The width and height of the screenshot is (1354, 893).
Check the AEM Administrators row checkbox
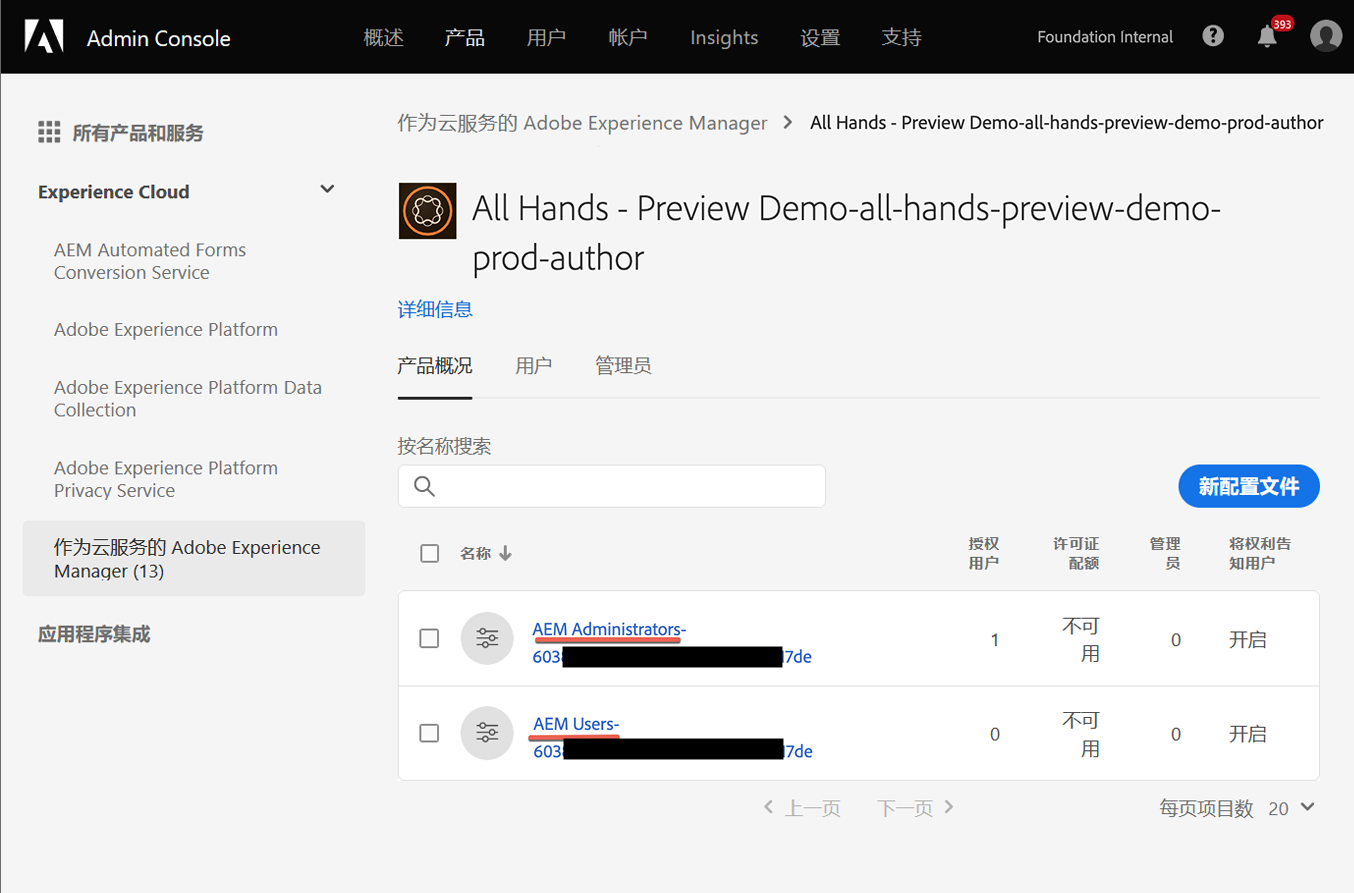pyautogui.click(x=429, y=638)
